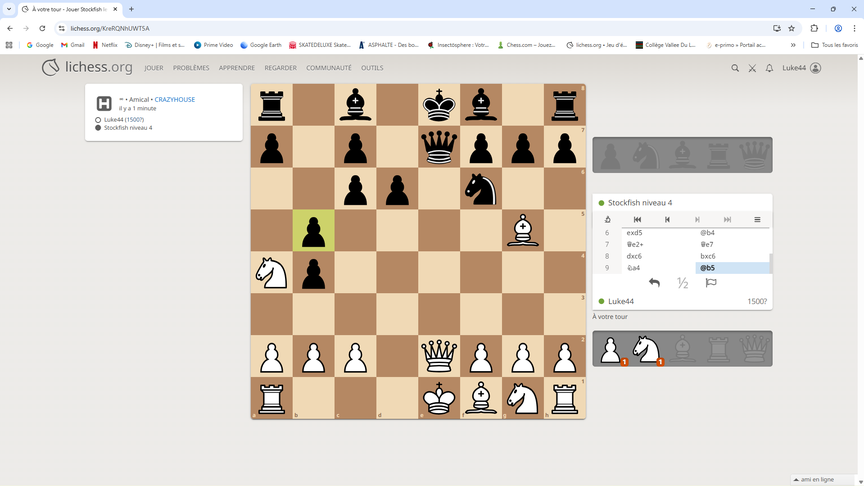Open the JOUER menu
The width and height of the screenshot is (864, 486).
[153, 68]
